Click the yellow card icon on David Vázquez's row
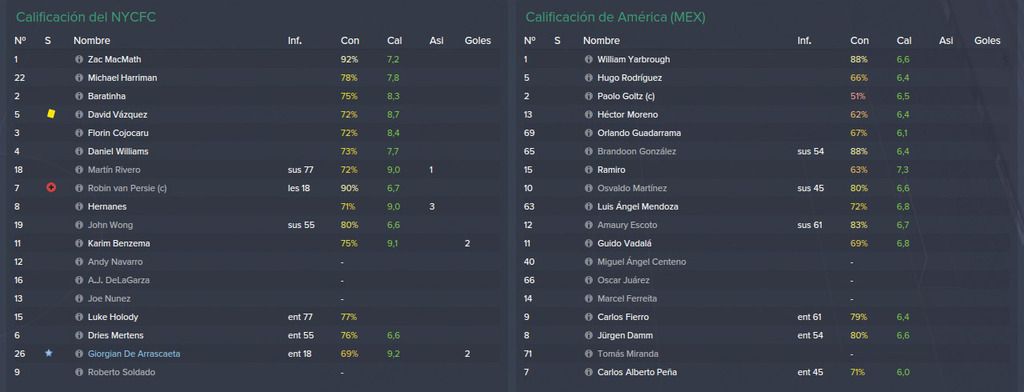Image resolution: width=1024 pixels, height=392 pixels. point(51,114)
